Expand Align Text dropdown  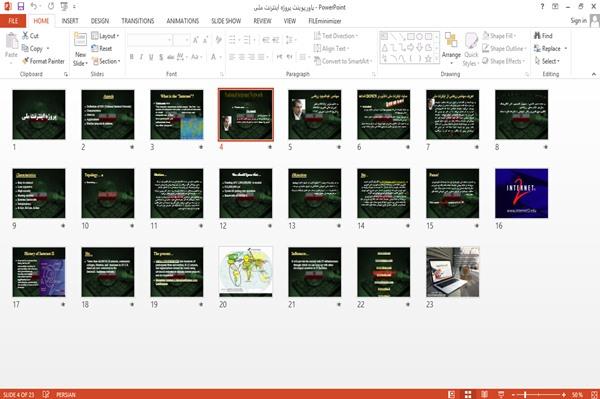coord(331,49)
